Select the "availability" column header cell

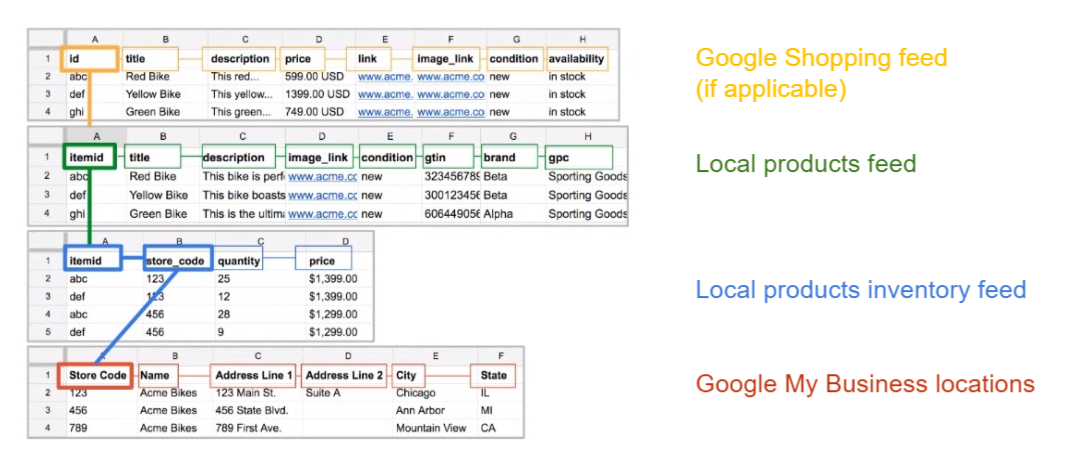[576, 59]
